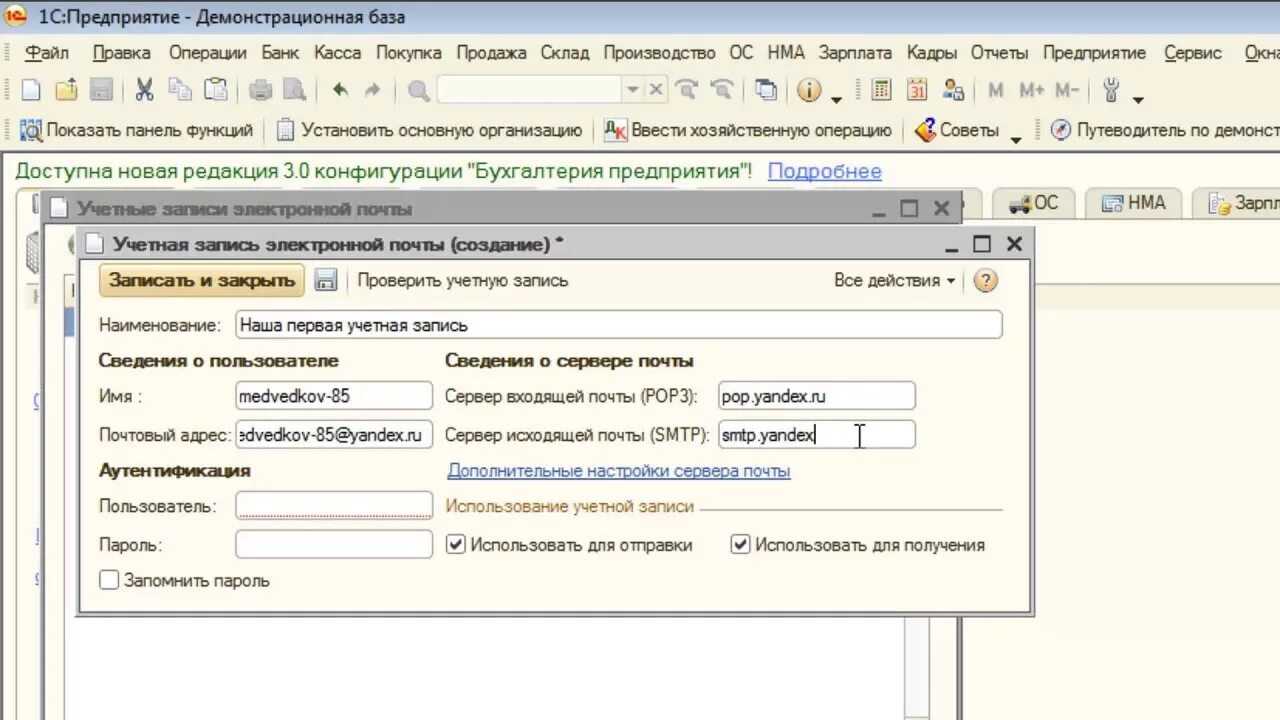Click the Open folder toolbar icon

(x=66, y=91)
